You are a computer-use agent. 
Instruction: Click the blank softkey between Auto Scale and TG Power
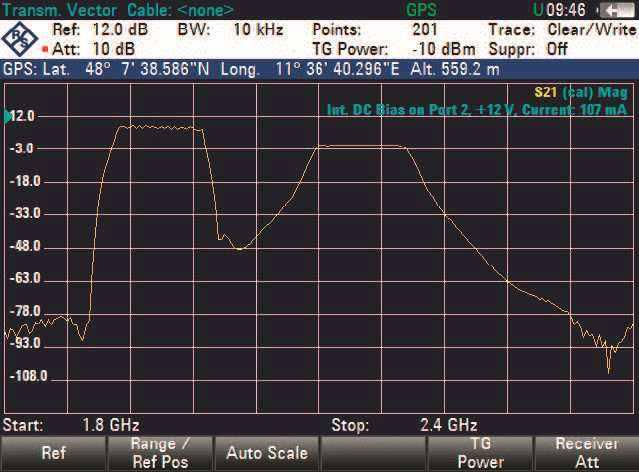pos(372,453)
